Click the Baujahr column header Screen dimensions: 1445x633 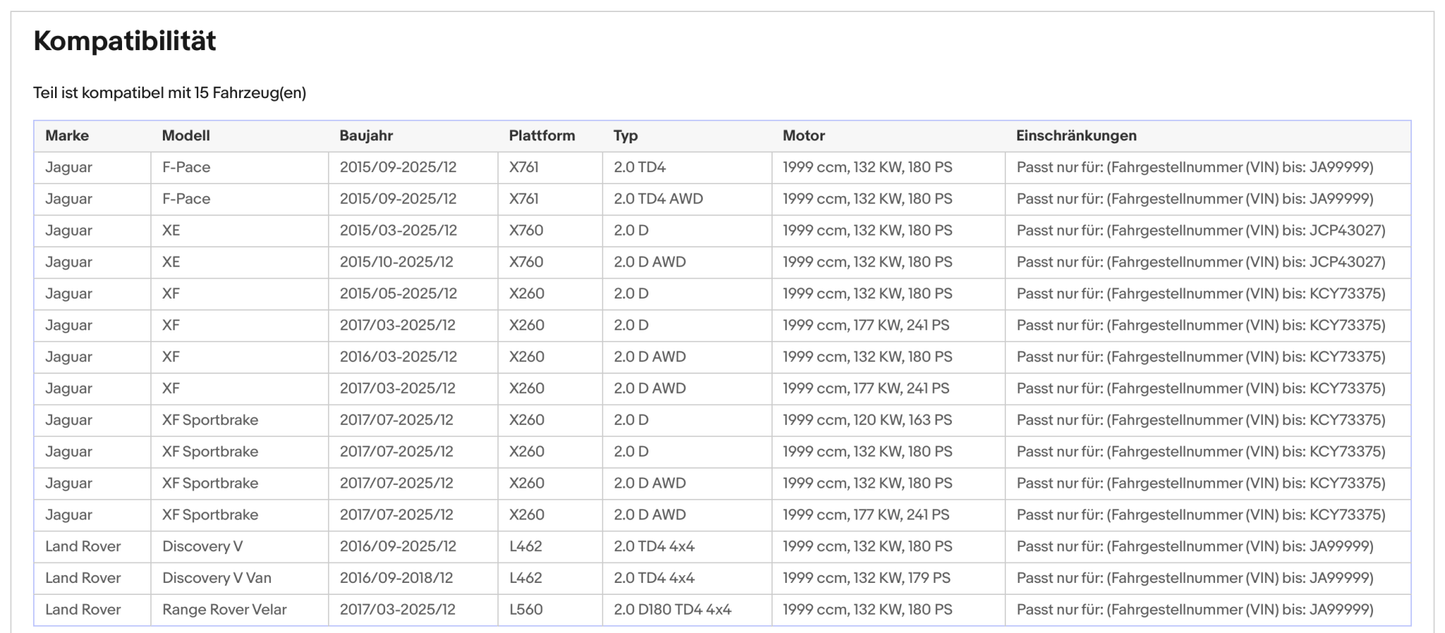click(366, 136)
